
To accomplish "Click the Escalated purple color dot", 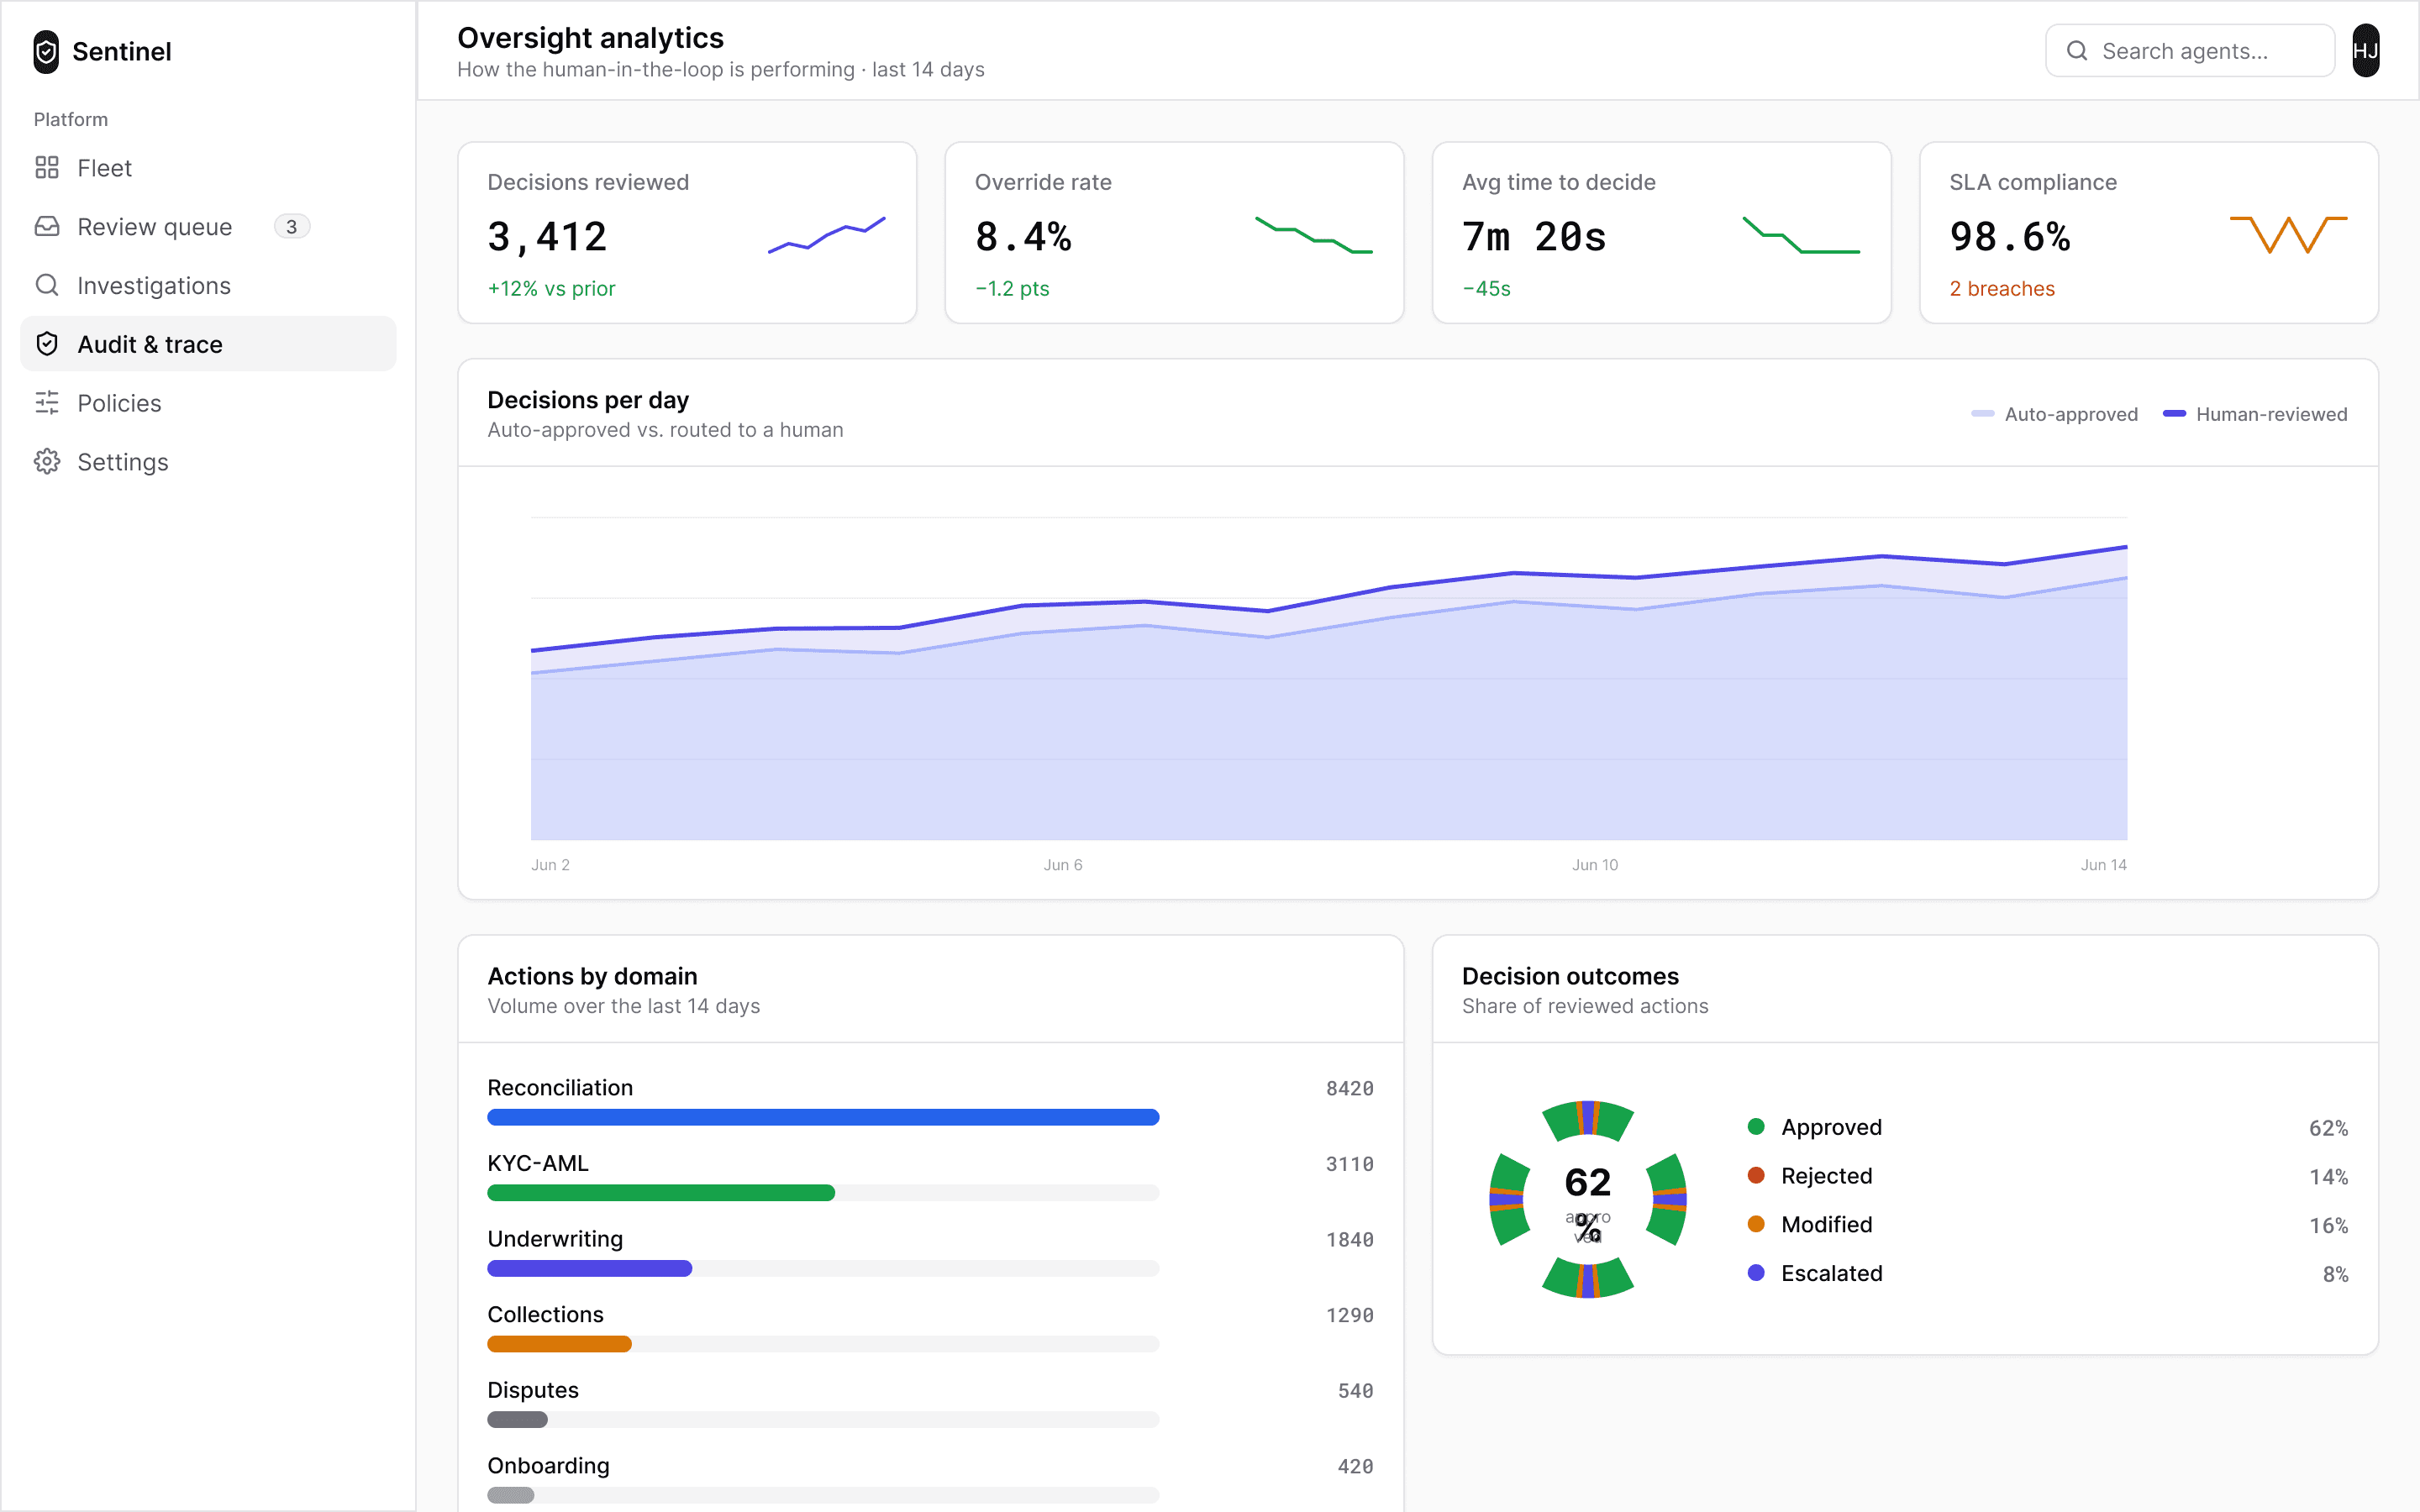I will coord(1756,1273).
